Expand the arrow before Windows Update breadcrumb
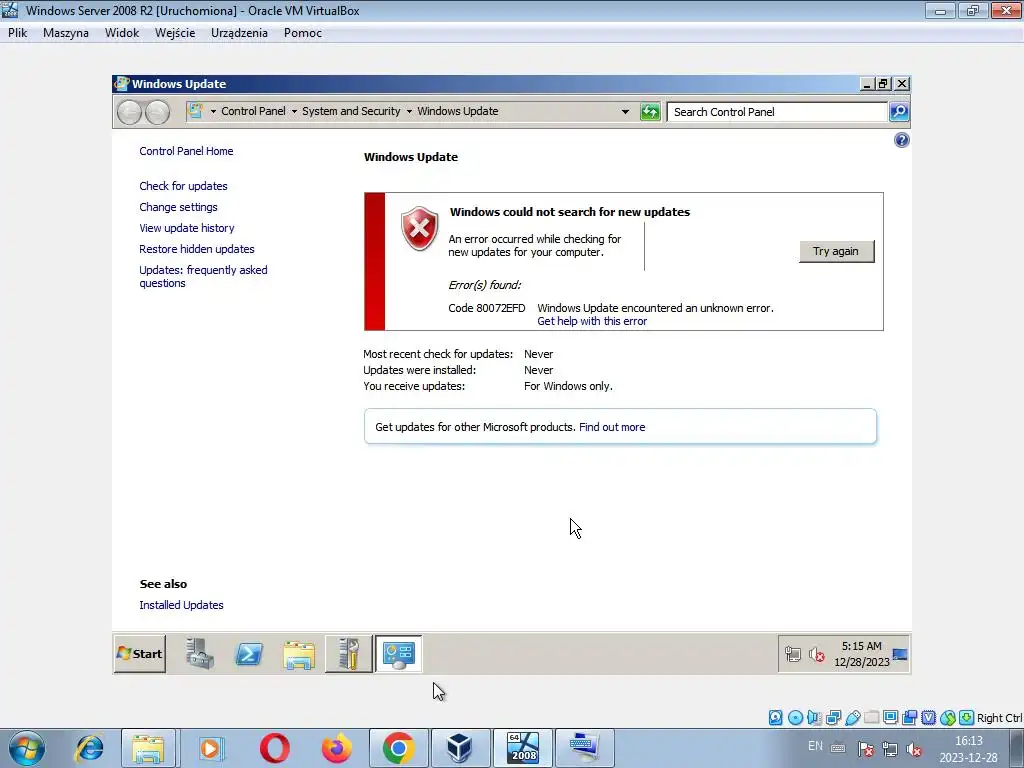Image resolution: width=1024 pixels, height=768 pixels. [409, 112]
